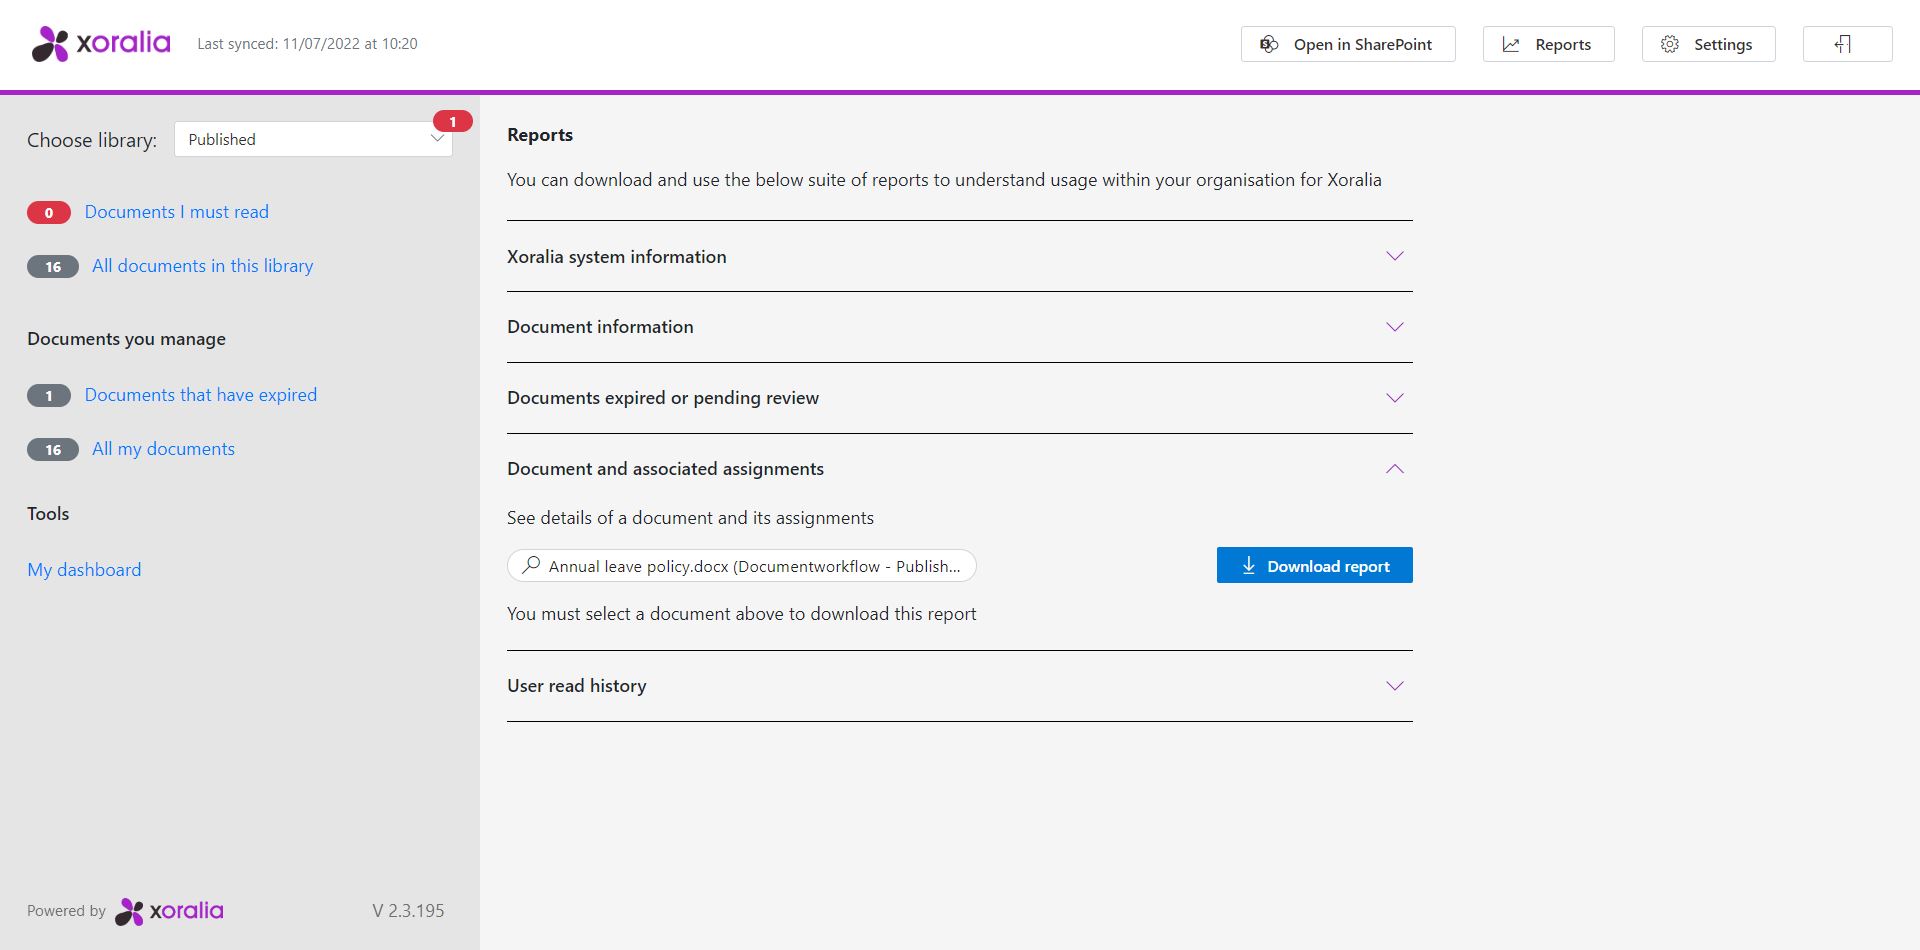
Task: Open Documents that have expired
Action: (x=201, y=395)
